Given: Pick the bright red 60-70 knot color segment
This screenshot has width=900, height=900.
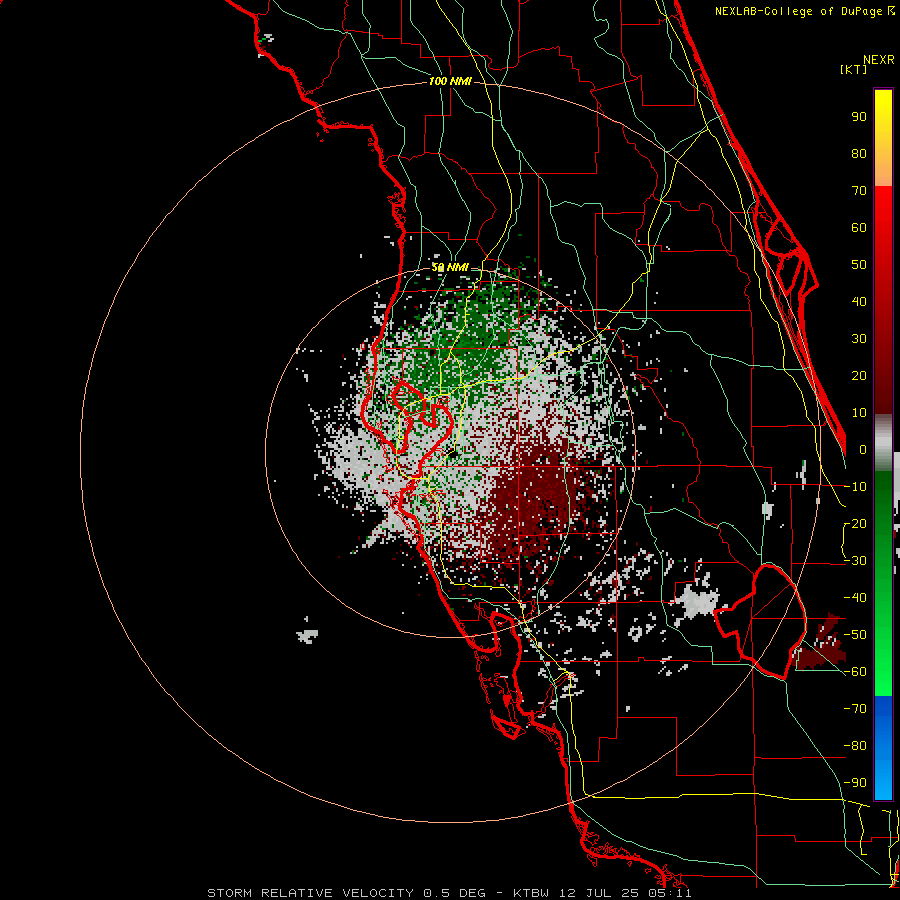Looking at the screenshot, I should point(883,207).
